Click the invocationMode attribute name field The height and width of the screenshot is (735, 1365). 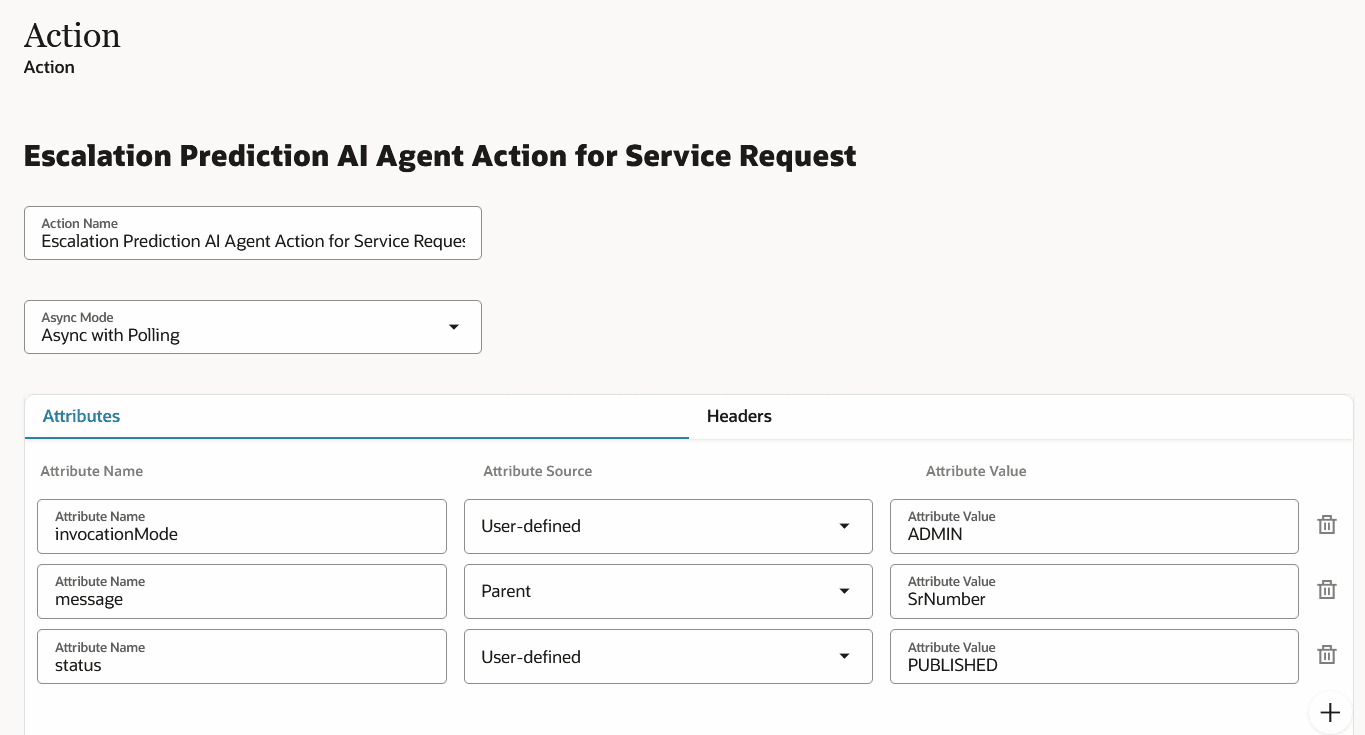pyautogui.click(x=241, y=534)
